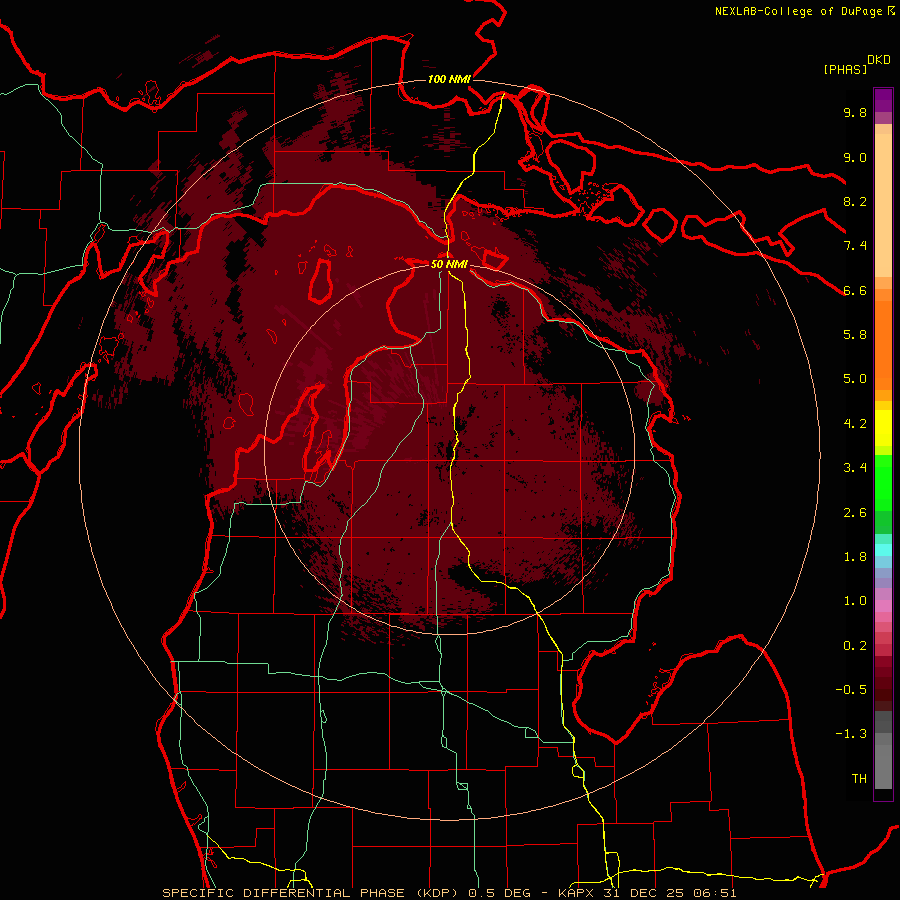Screen dimensions: 900x900
Task: Click the 7.4 color scale value
Action: (x=855, y=246)
